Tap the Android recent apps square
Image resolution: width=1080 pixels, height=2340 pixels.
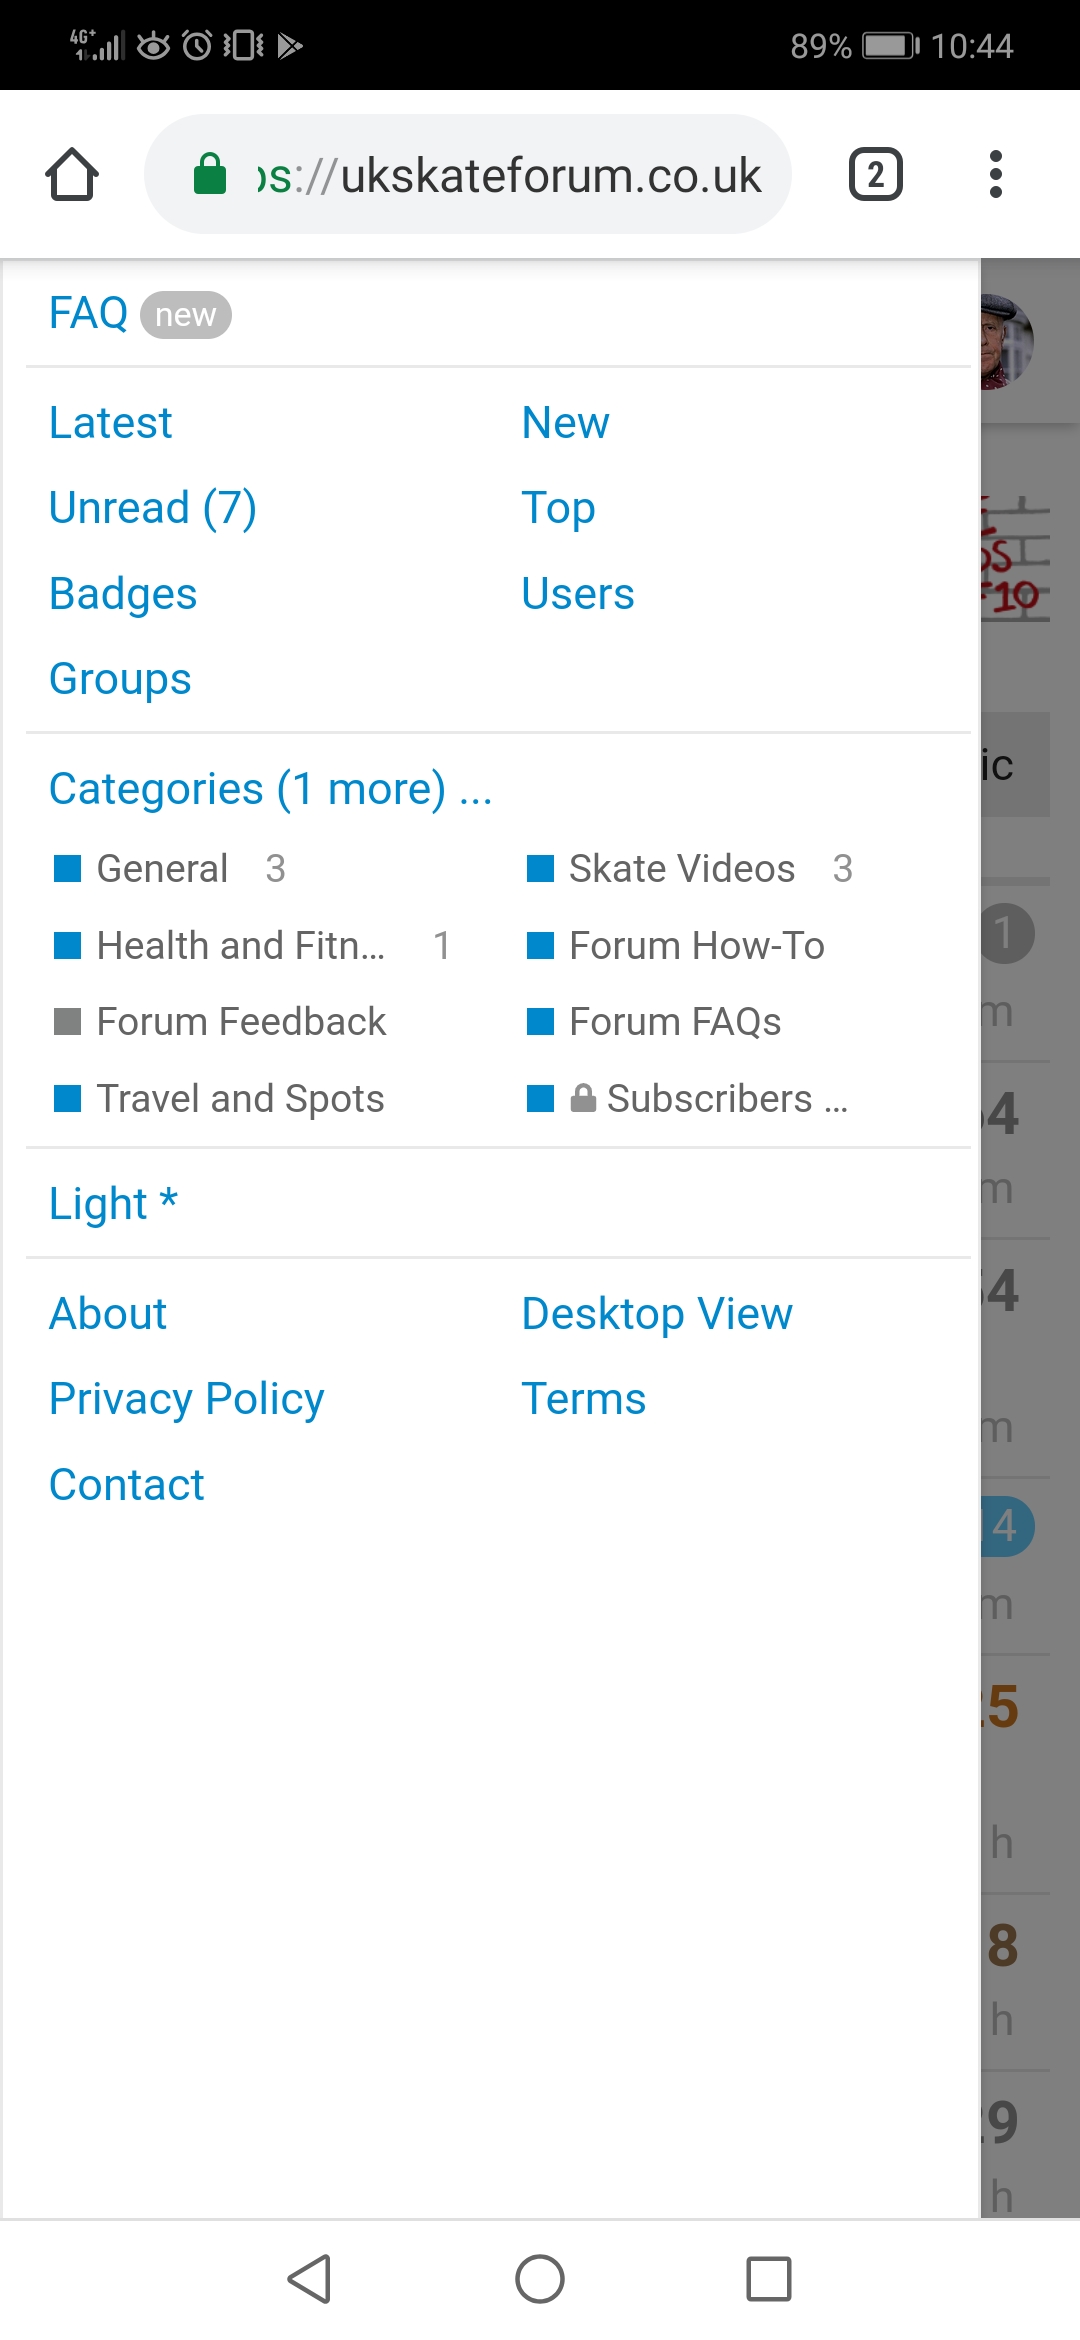768,2279
